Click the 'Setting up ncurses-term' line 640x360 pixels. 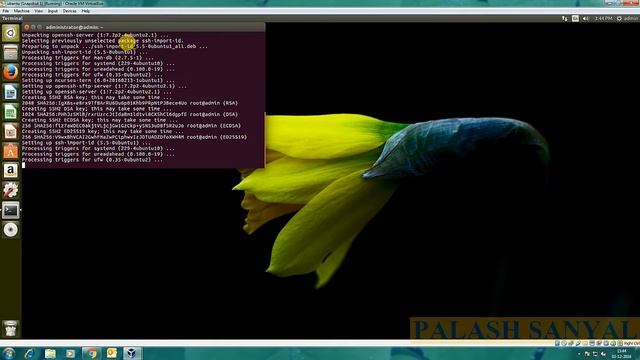tap(98, 80)
